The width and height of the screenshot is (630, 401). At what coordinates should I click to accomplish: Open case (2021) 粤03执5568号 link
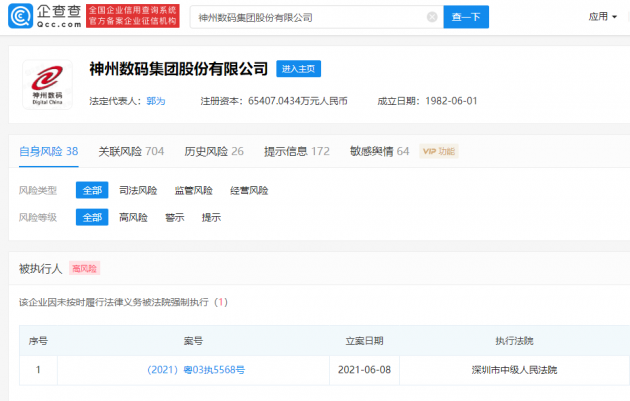(196, 370)
